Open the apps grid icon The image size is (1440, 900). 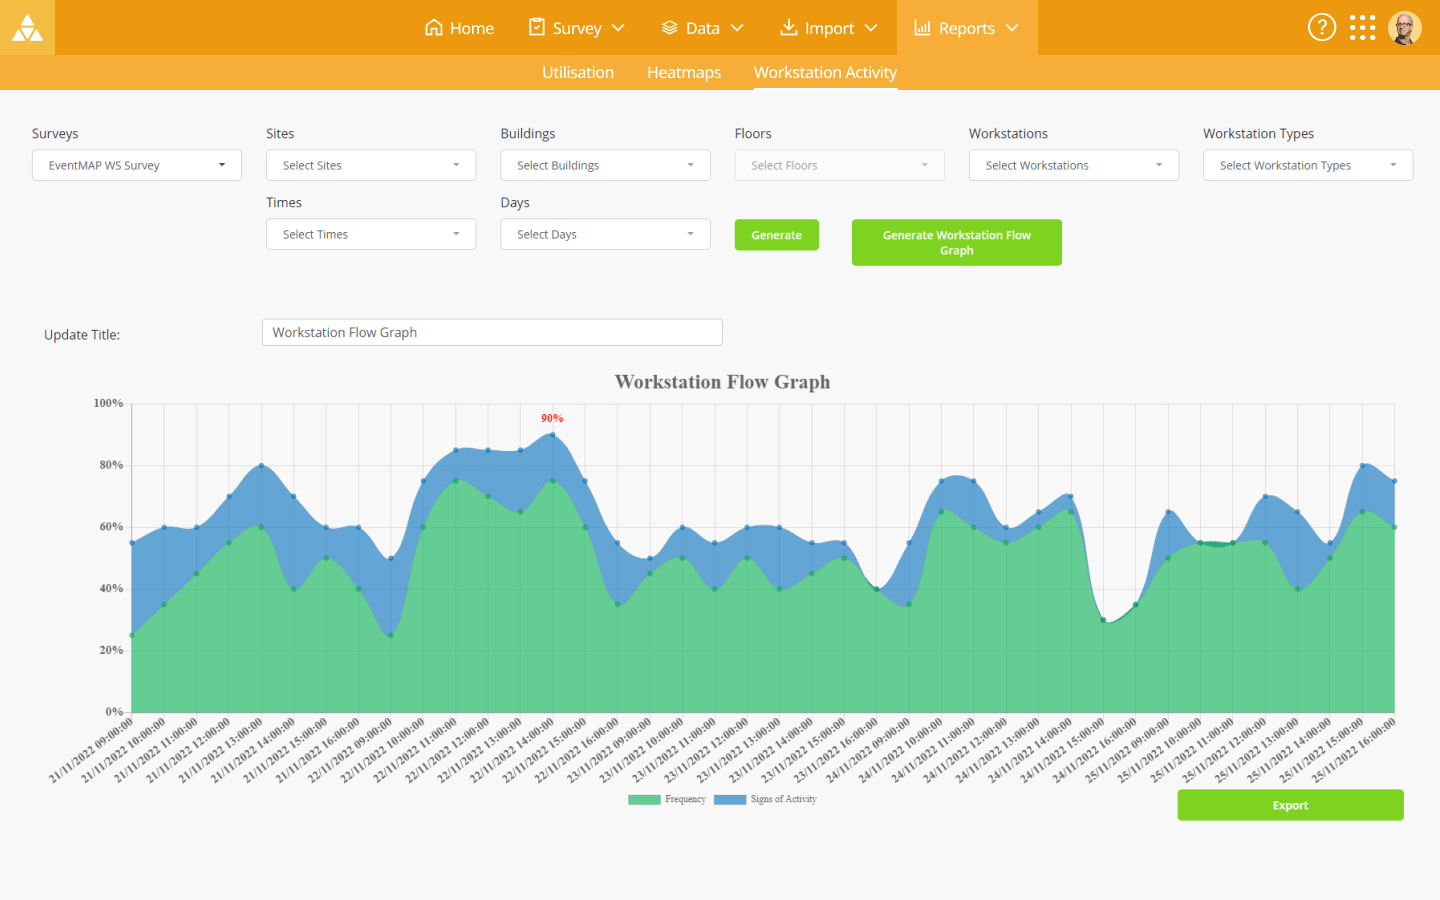1362,27
